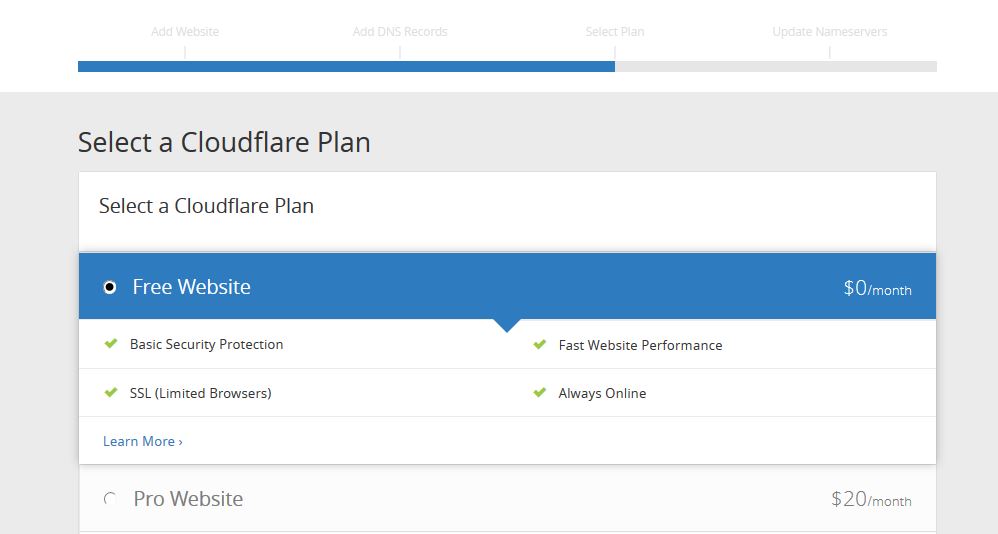The width and height of the screenshot is (998, 534).
Task: Click the SSL (Limited Browsers) checkmark icon
Action: 111,393
